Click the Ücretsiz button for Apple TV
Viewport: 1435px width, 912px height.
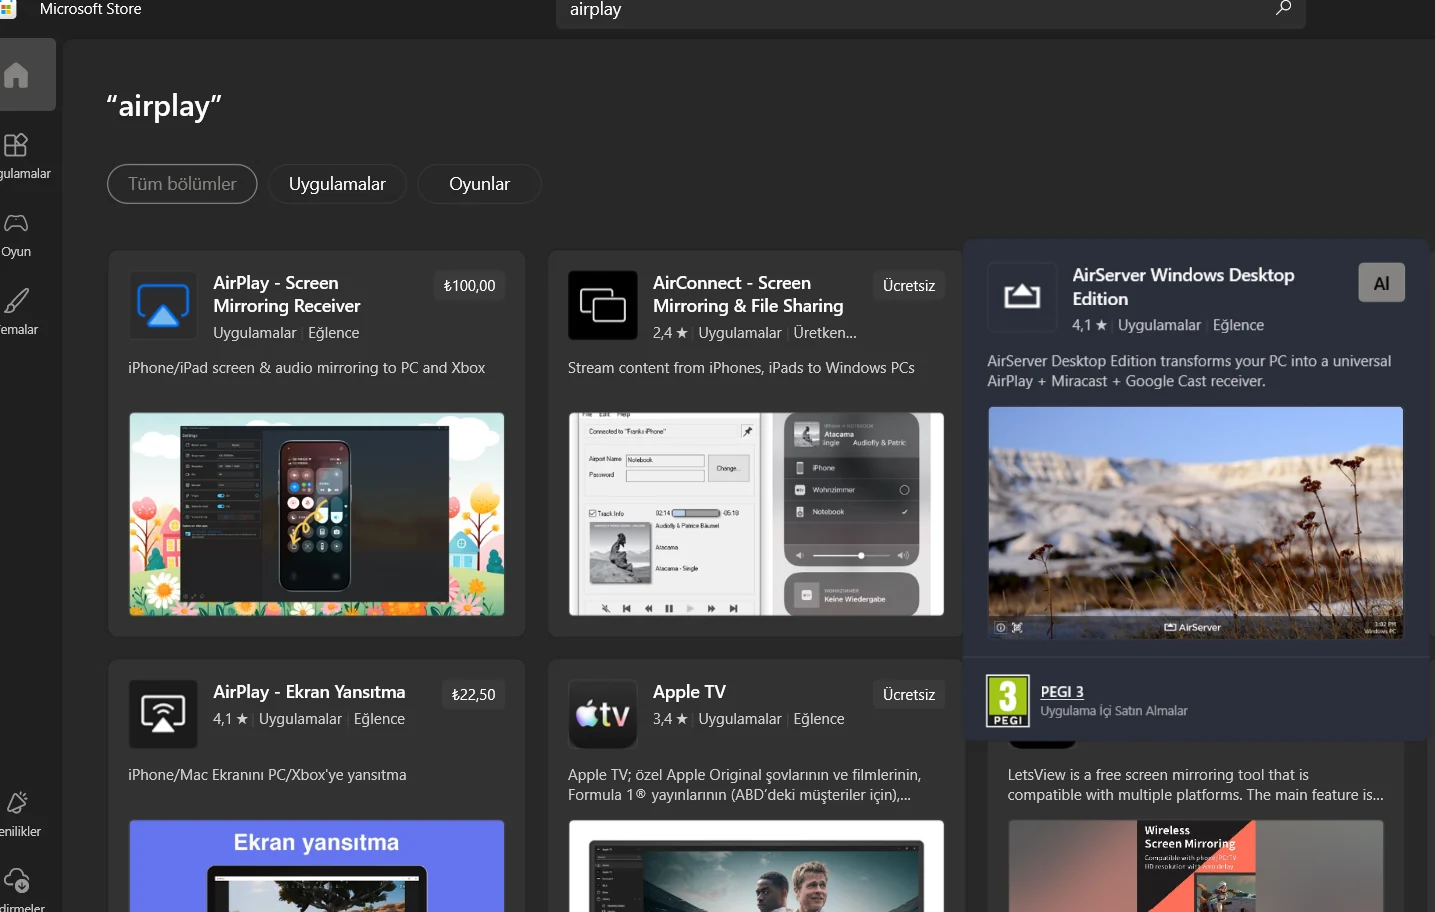[x=909, y=695]
